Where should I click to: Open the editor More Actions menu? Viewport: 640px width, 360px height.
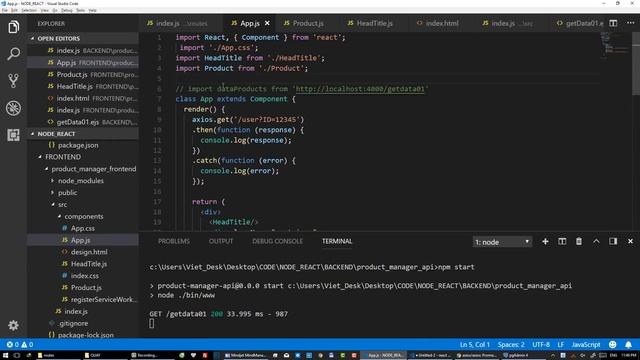[x=631, y=23]
